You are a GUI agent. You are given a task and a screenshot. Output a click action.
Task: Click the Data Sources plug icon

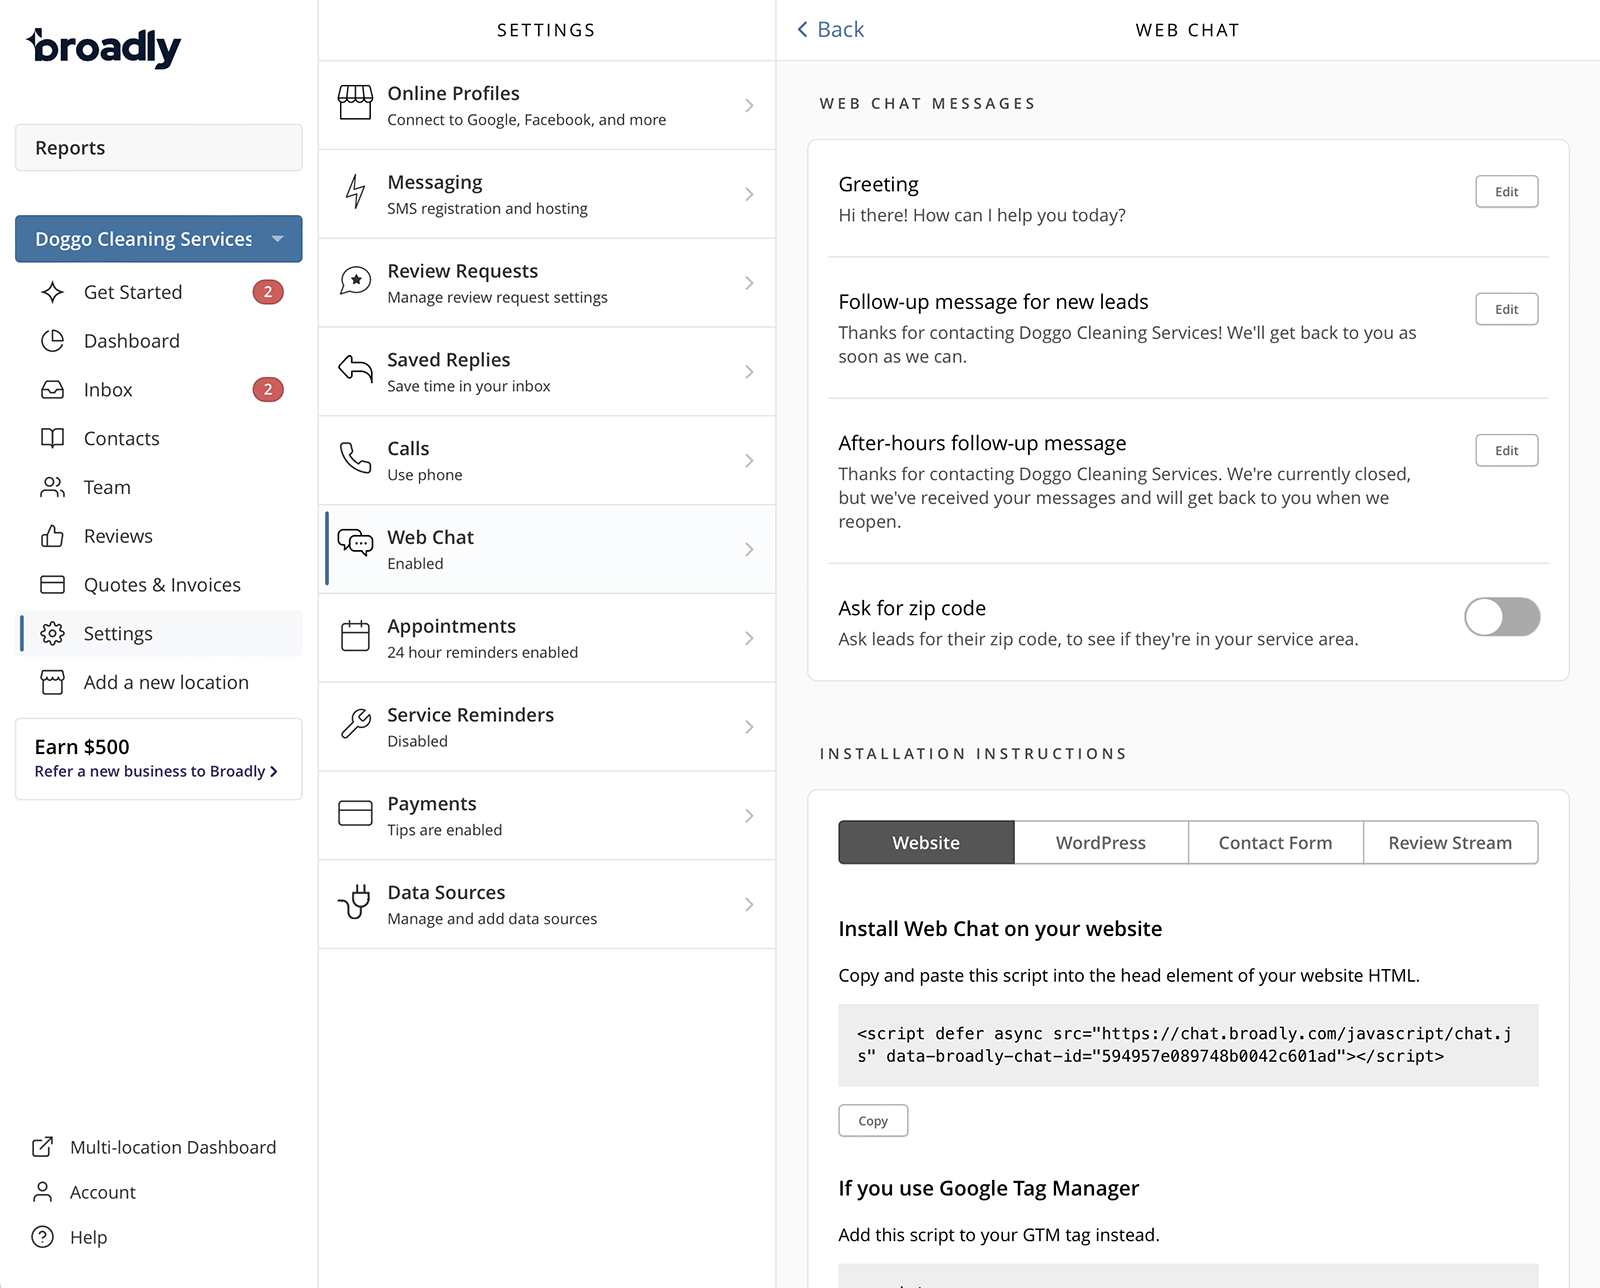355,902
